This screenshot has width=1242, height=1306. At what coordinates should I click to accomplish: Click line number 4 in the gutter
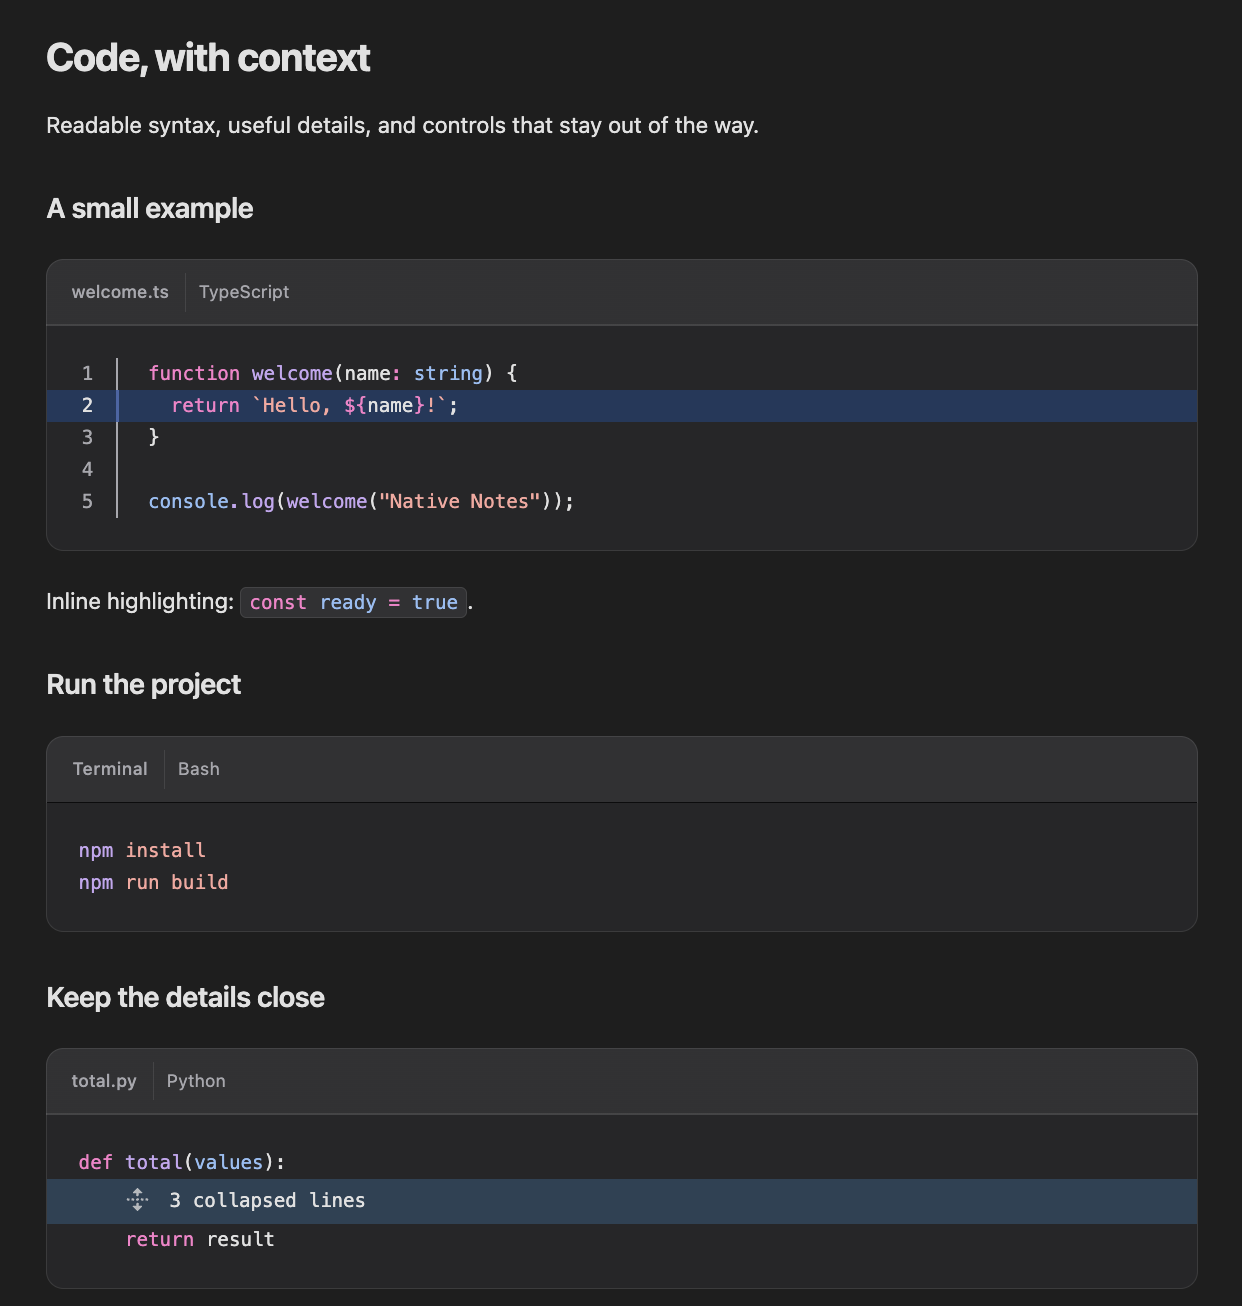pyautogui.click(x=87, y=469)
